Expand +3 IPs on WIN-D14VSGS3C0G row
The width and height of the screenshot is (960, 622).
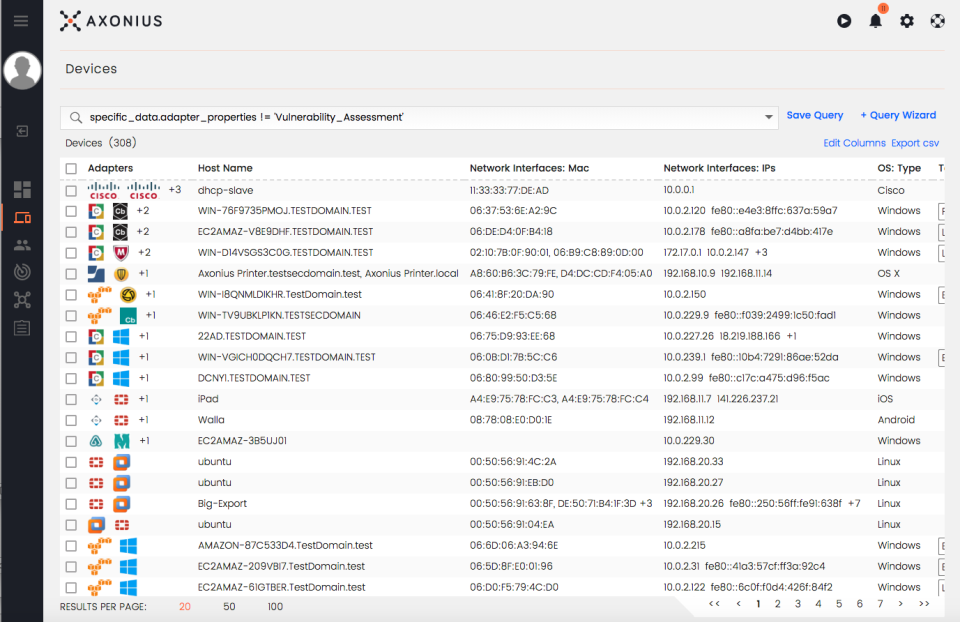[761, 252]
